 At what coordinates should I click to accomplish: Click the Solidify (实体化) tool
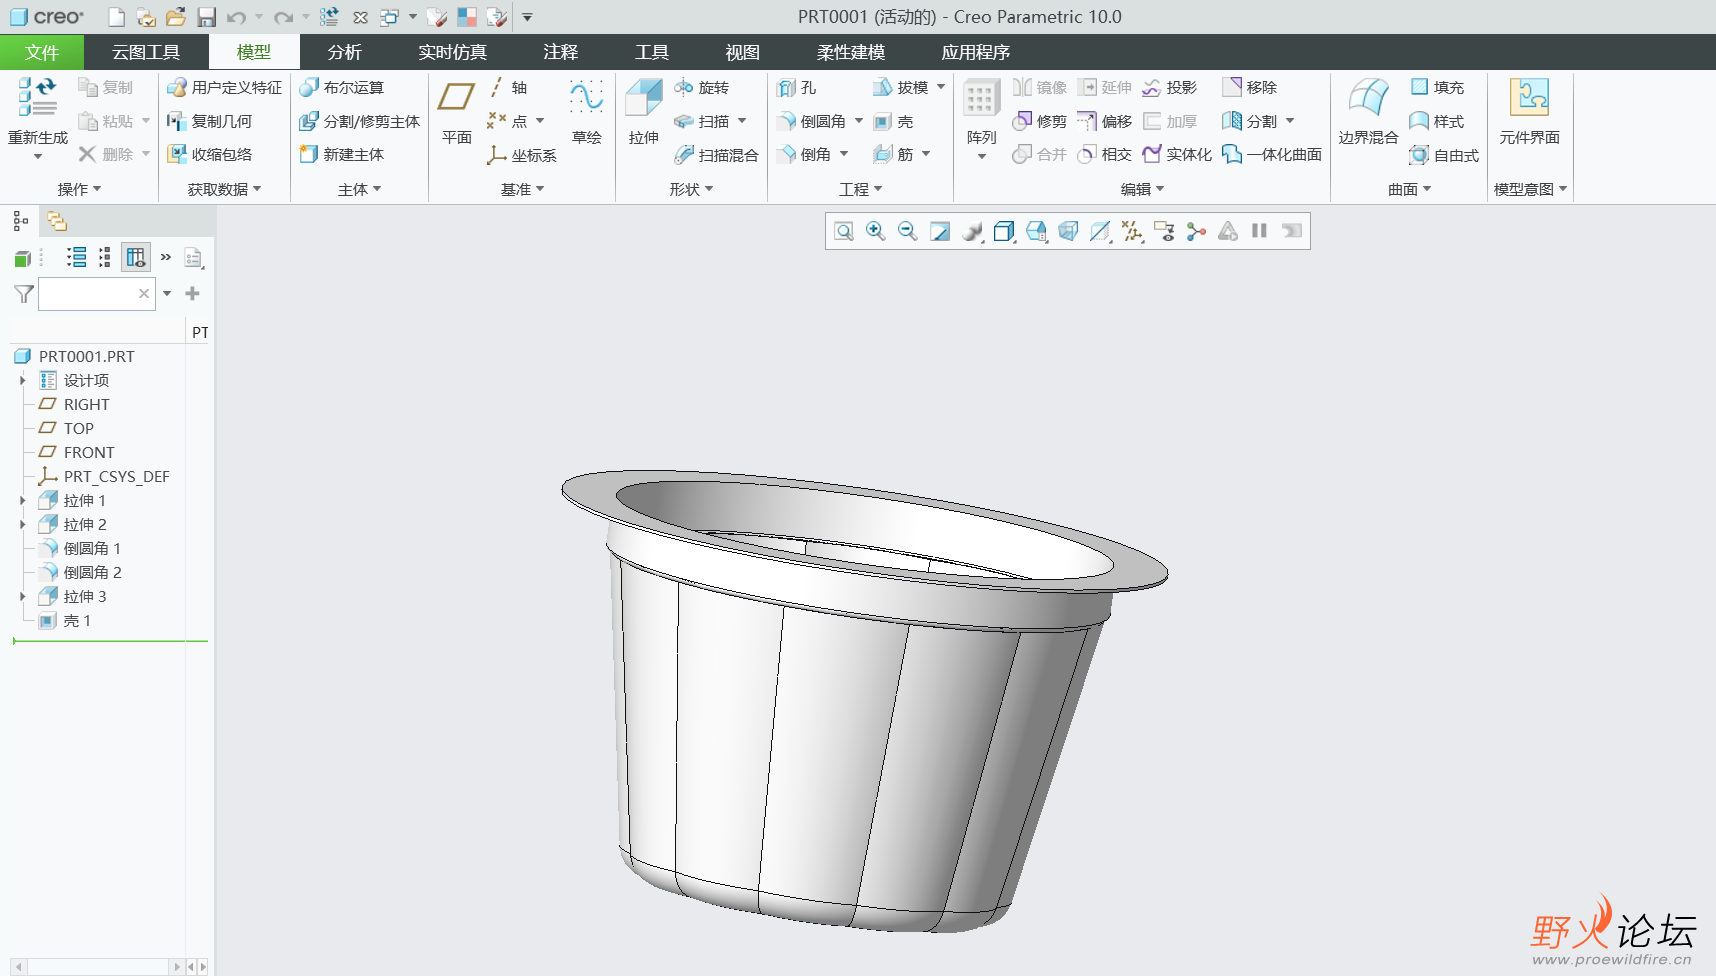1177,154
